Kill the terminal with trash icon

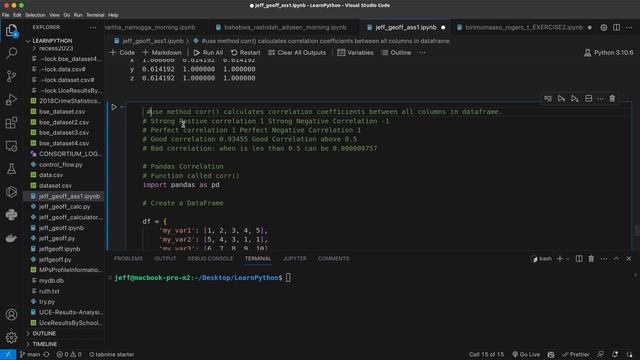(x=591, y=259)
